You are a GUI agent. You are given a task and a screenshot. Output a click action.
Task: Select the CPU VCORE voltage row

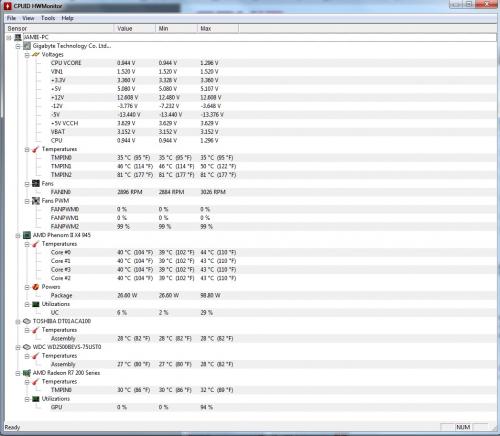click(x=250, y=63)
